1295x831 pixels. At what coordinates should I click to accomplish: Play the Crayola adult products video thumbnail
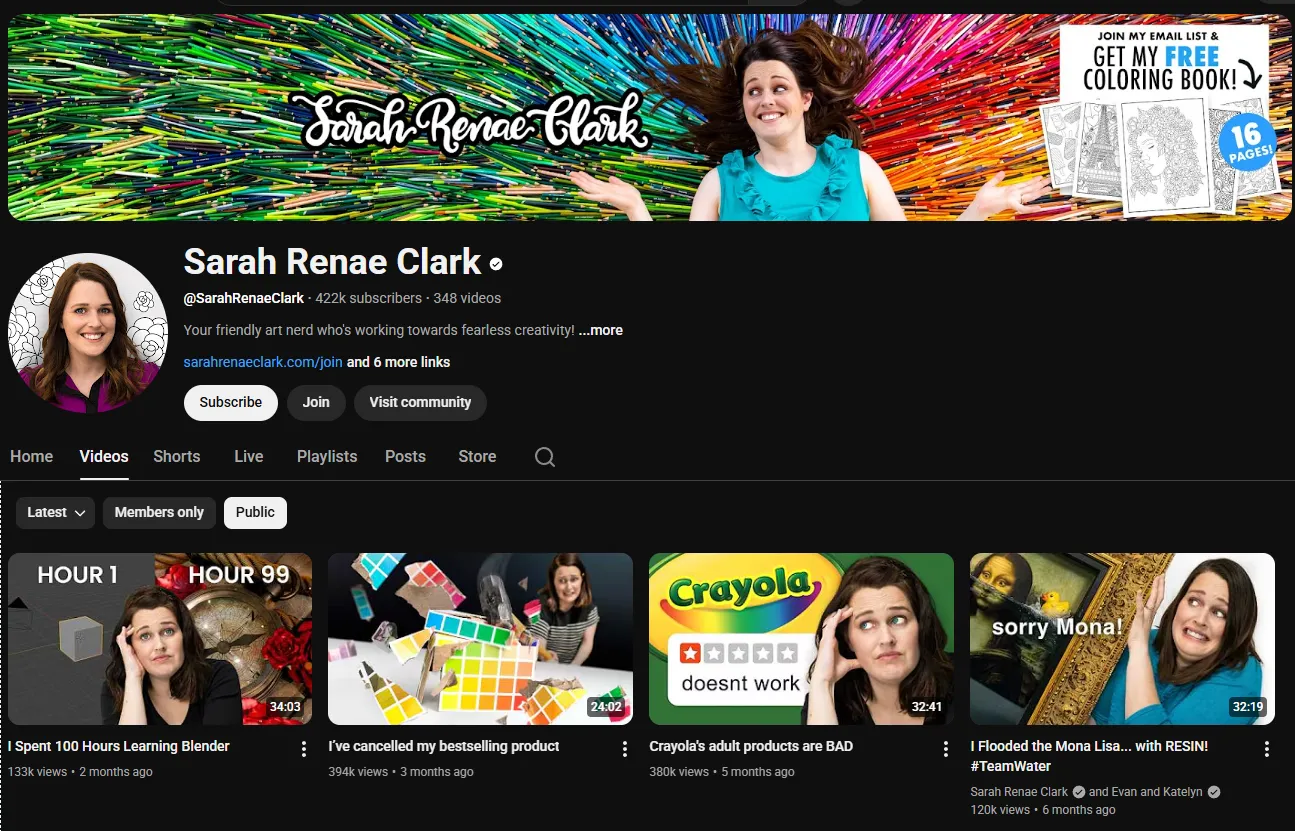801,638
